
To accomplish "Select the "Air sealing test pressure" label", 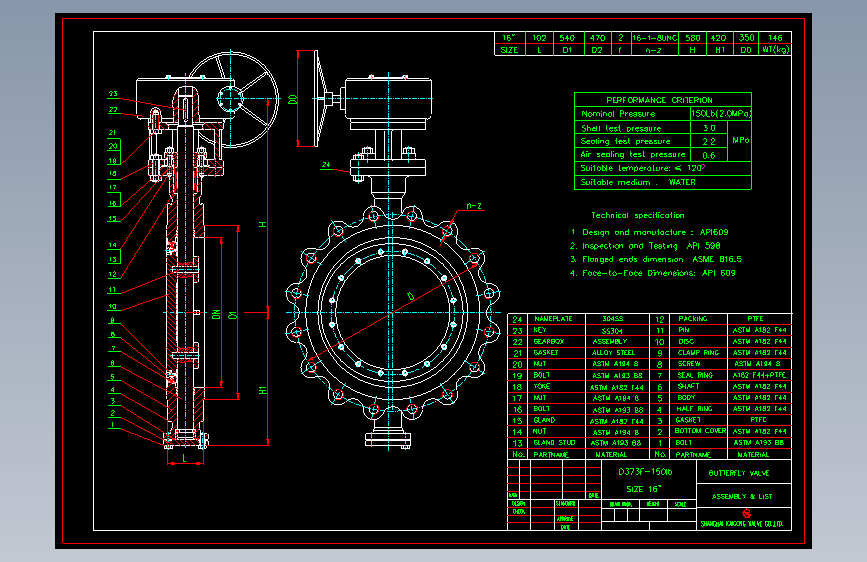I will pyautogui.click(x=633, y=154).
